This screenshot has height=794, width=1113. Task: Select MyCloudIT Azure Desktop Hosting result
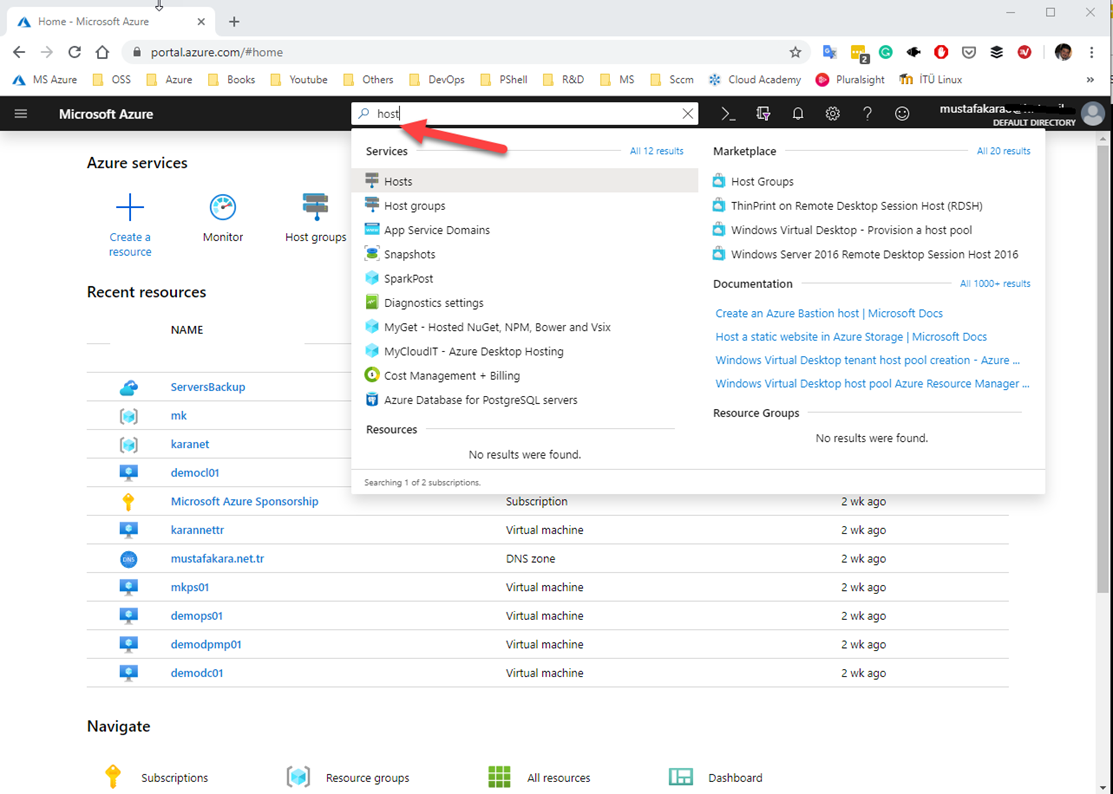coord(525,351)
